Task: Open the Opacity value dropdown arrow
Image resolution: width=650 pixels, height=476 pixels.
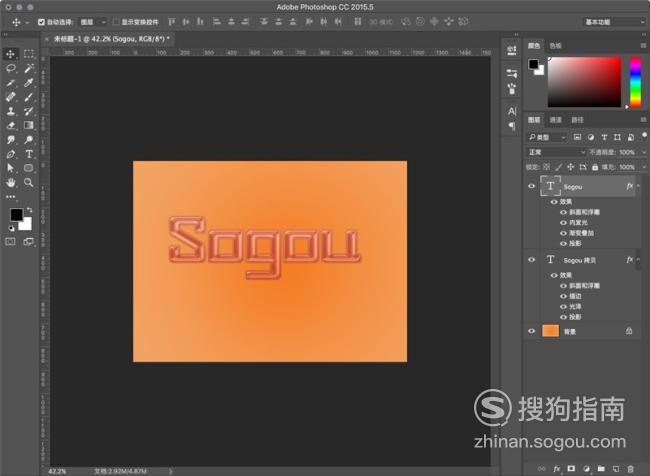Action: pyautogui.click(x=644, y=152)
